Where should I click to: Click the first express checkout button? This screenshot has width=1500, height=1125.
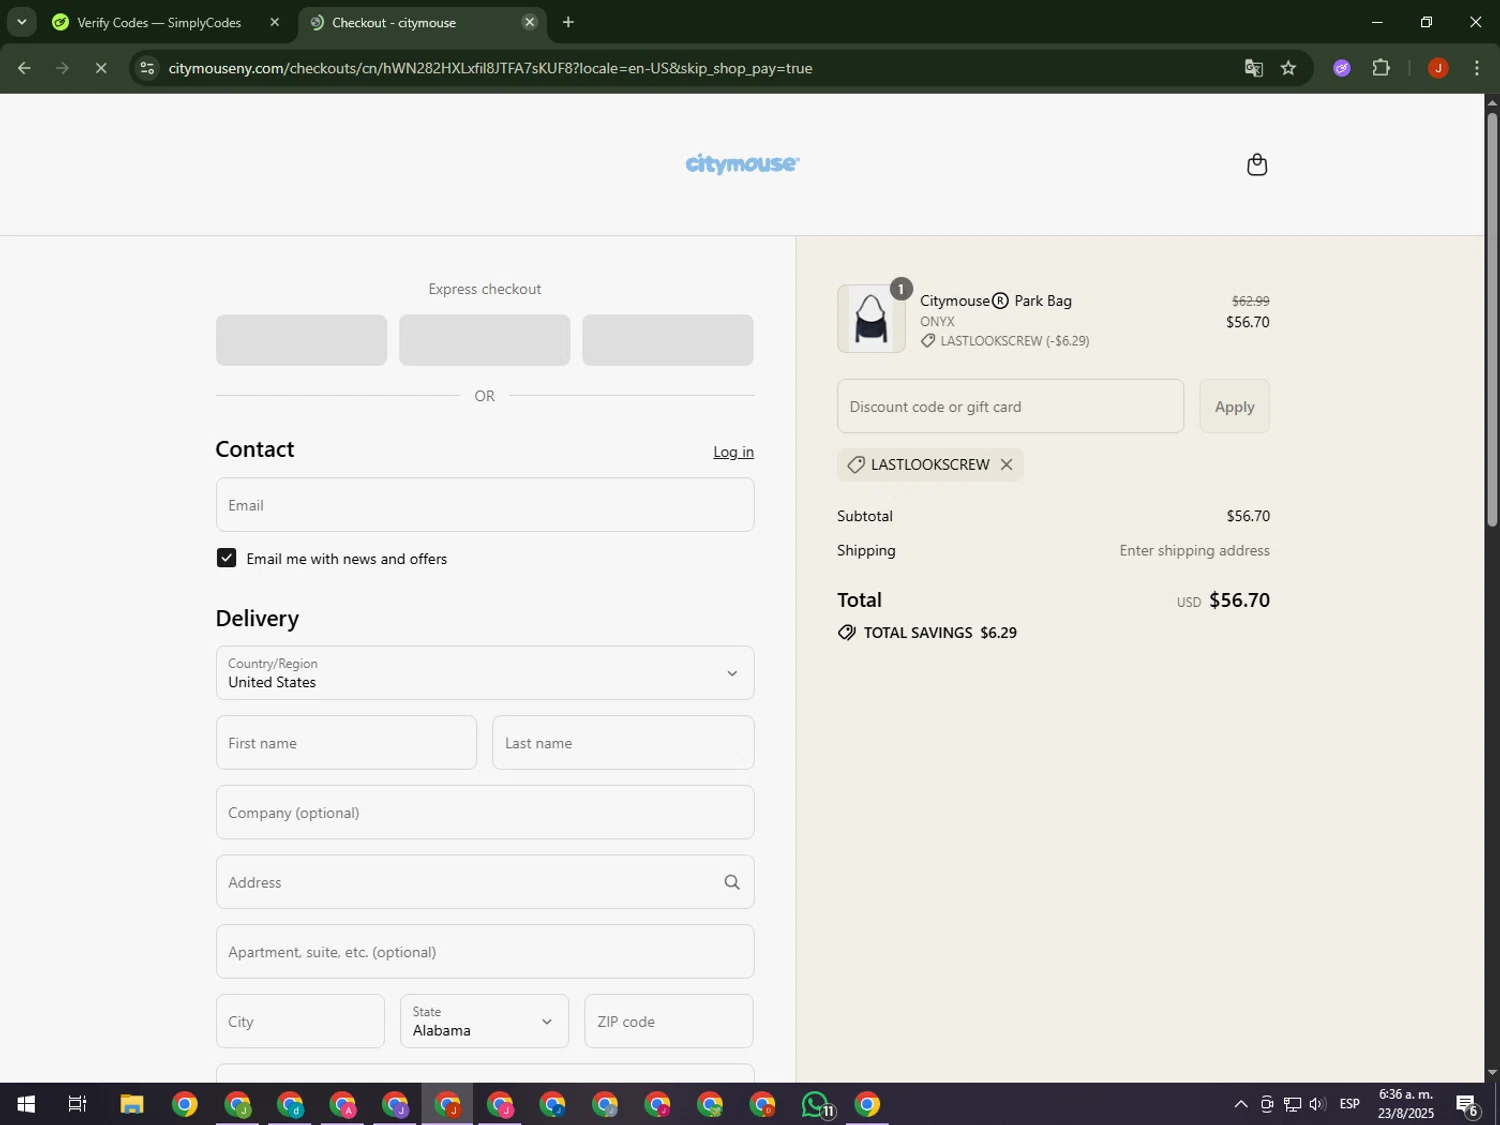tap(301, 340)
